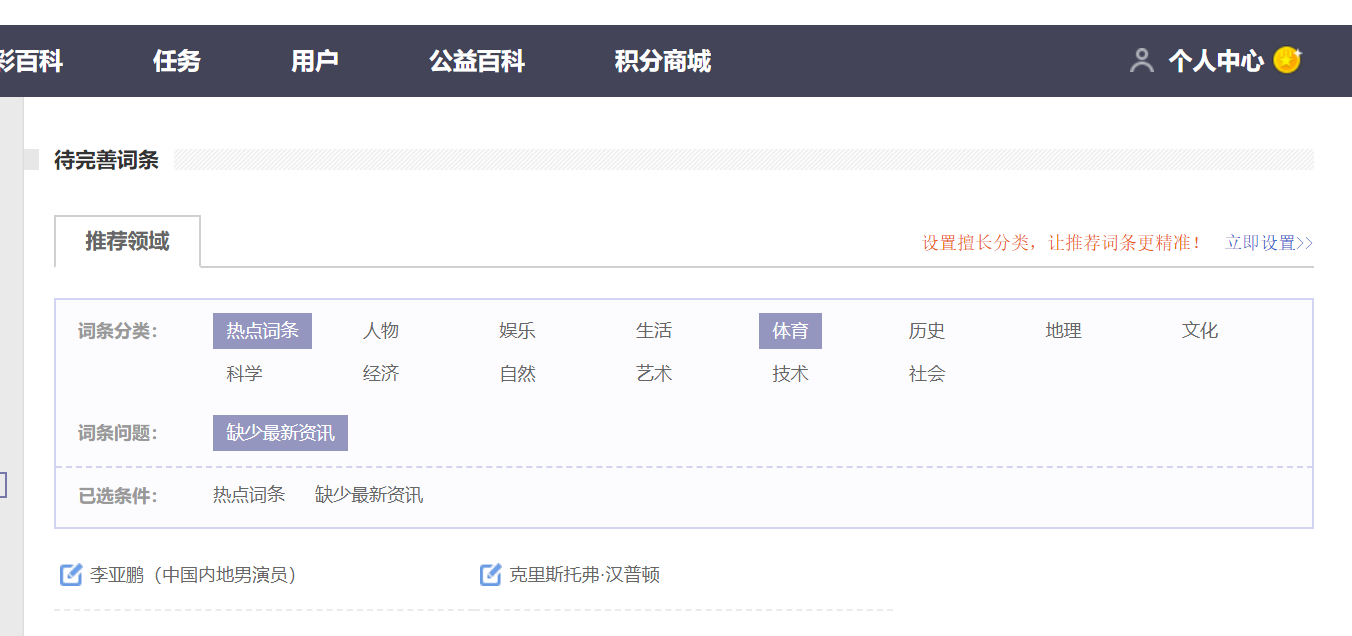Screen dimensions: 1352x636
Task: Enable the 历史 category filter
Action: point(926,330)
